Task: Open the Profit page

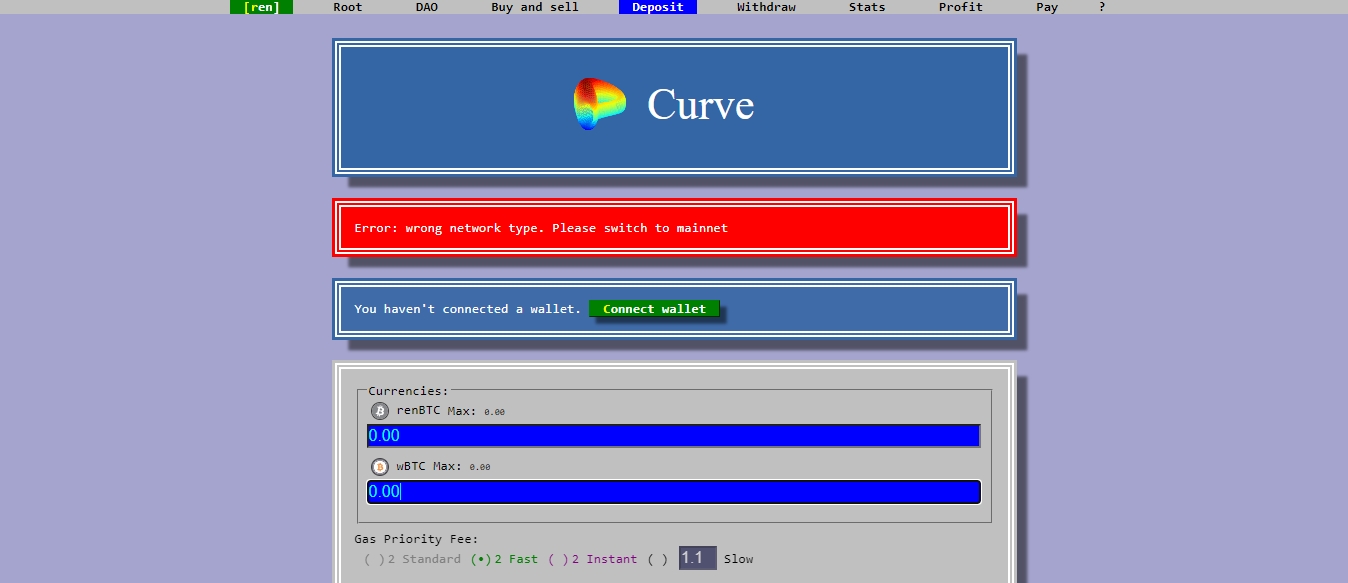Action: click(x=961, y=7)
